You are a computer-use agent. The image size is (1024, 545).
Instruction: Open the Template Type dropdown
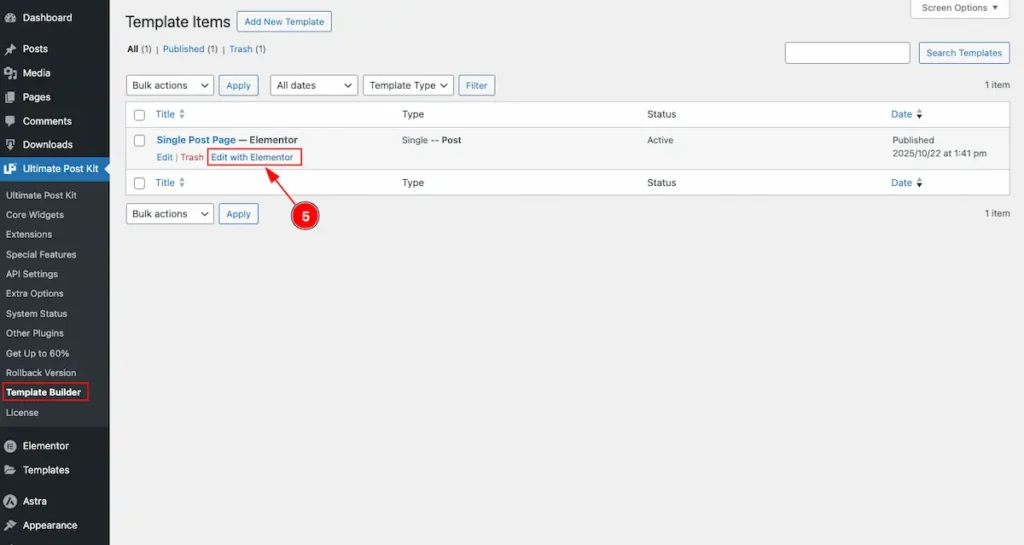click(x=408, y=86)
